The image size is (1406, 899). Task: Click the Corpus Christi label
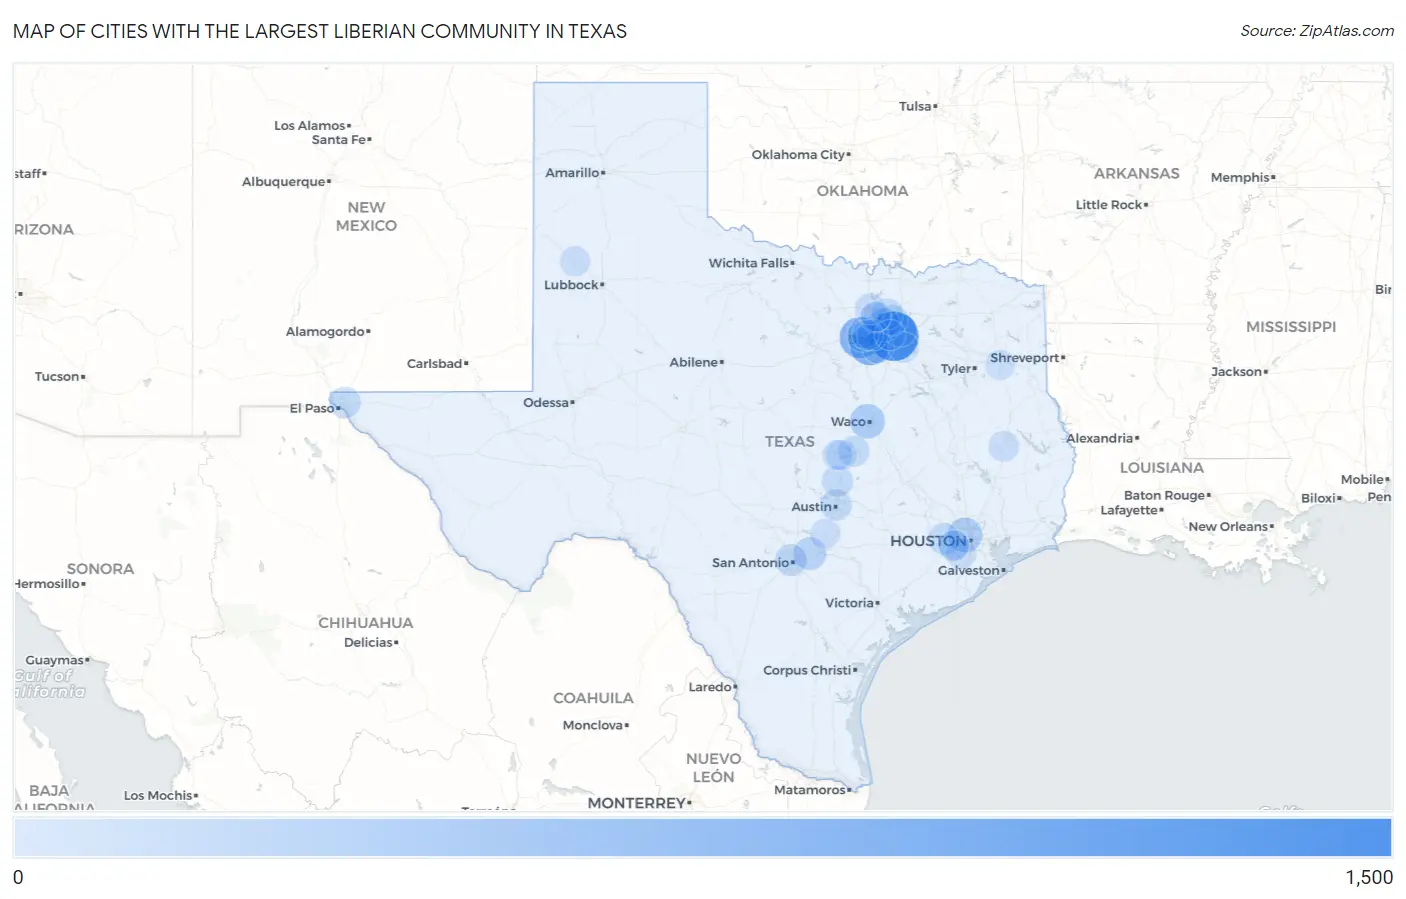(x=807, y=670)
